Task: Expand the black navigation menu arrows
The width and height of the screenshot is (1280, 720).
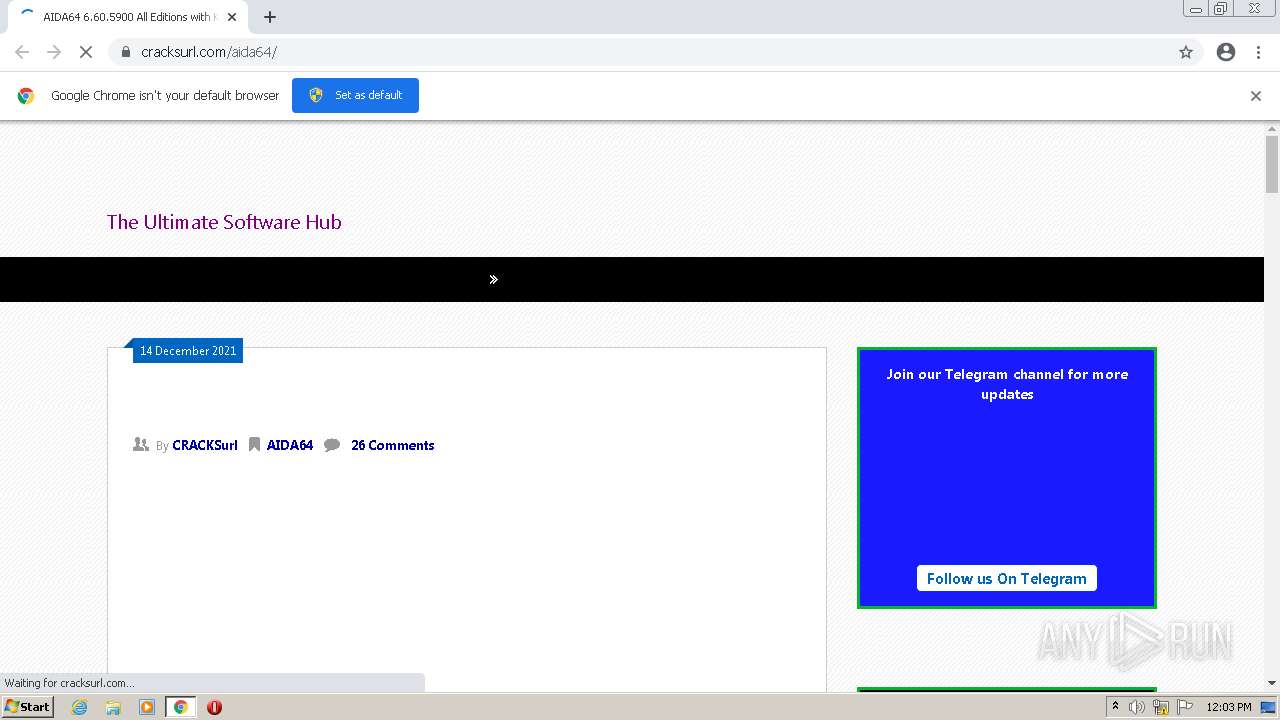Action: [493, 279]
